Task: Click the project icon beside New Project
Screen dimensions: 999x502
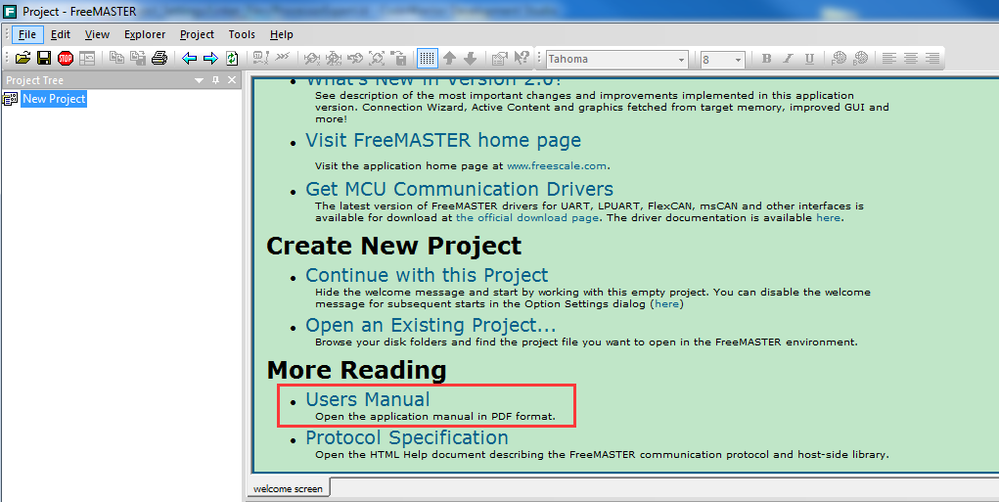Action: coord(10,99)
